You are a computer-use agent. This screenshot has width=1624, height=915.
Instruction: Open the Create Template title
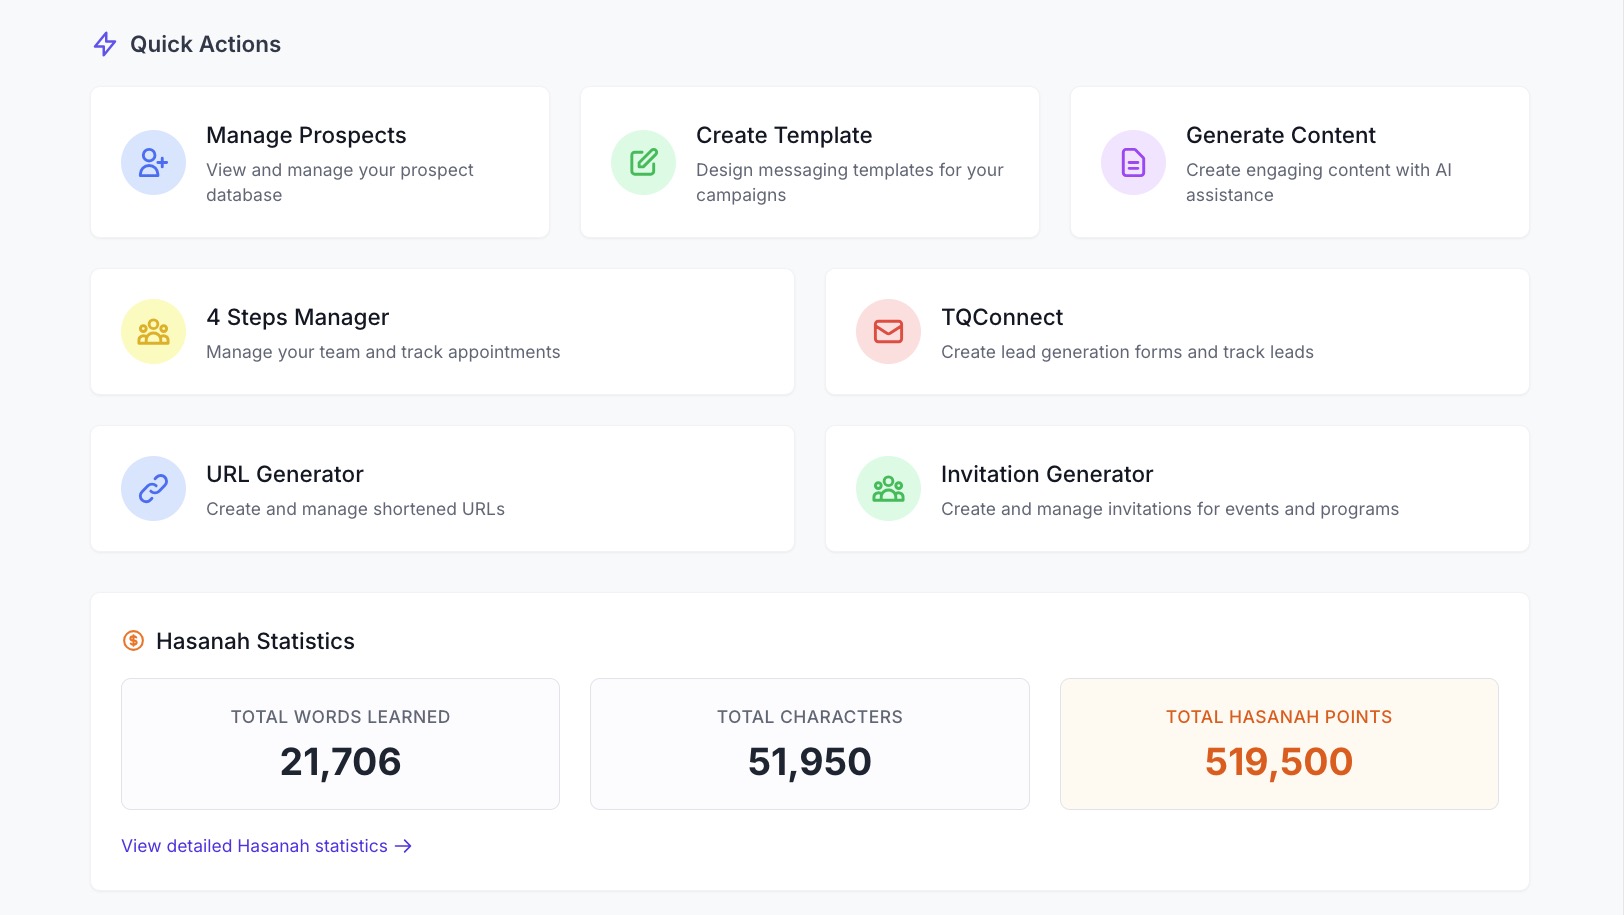tap(784, 135)
